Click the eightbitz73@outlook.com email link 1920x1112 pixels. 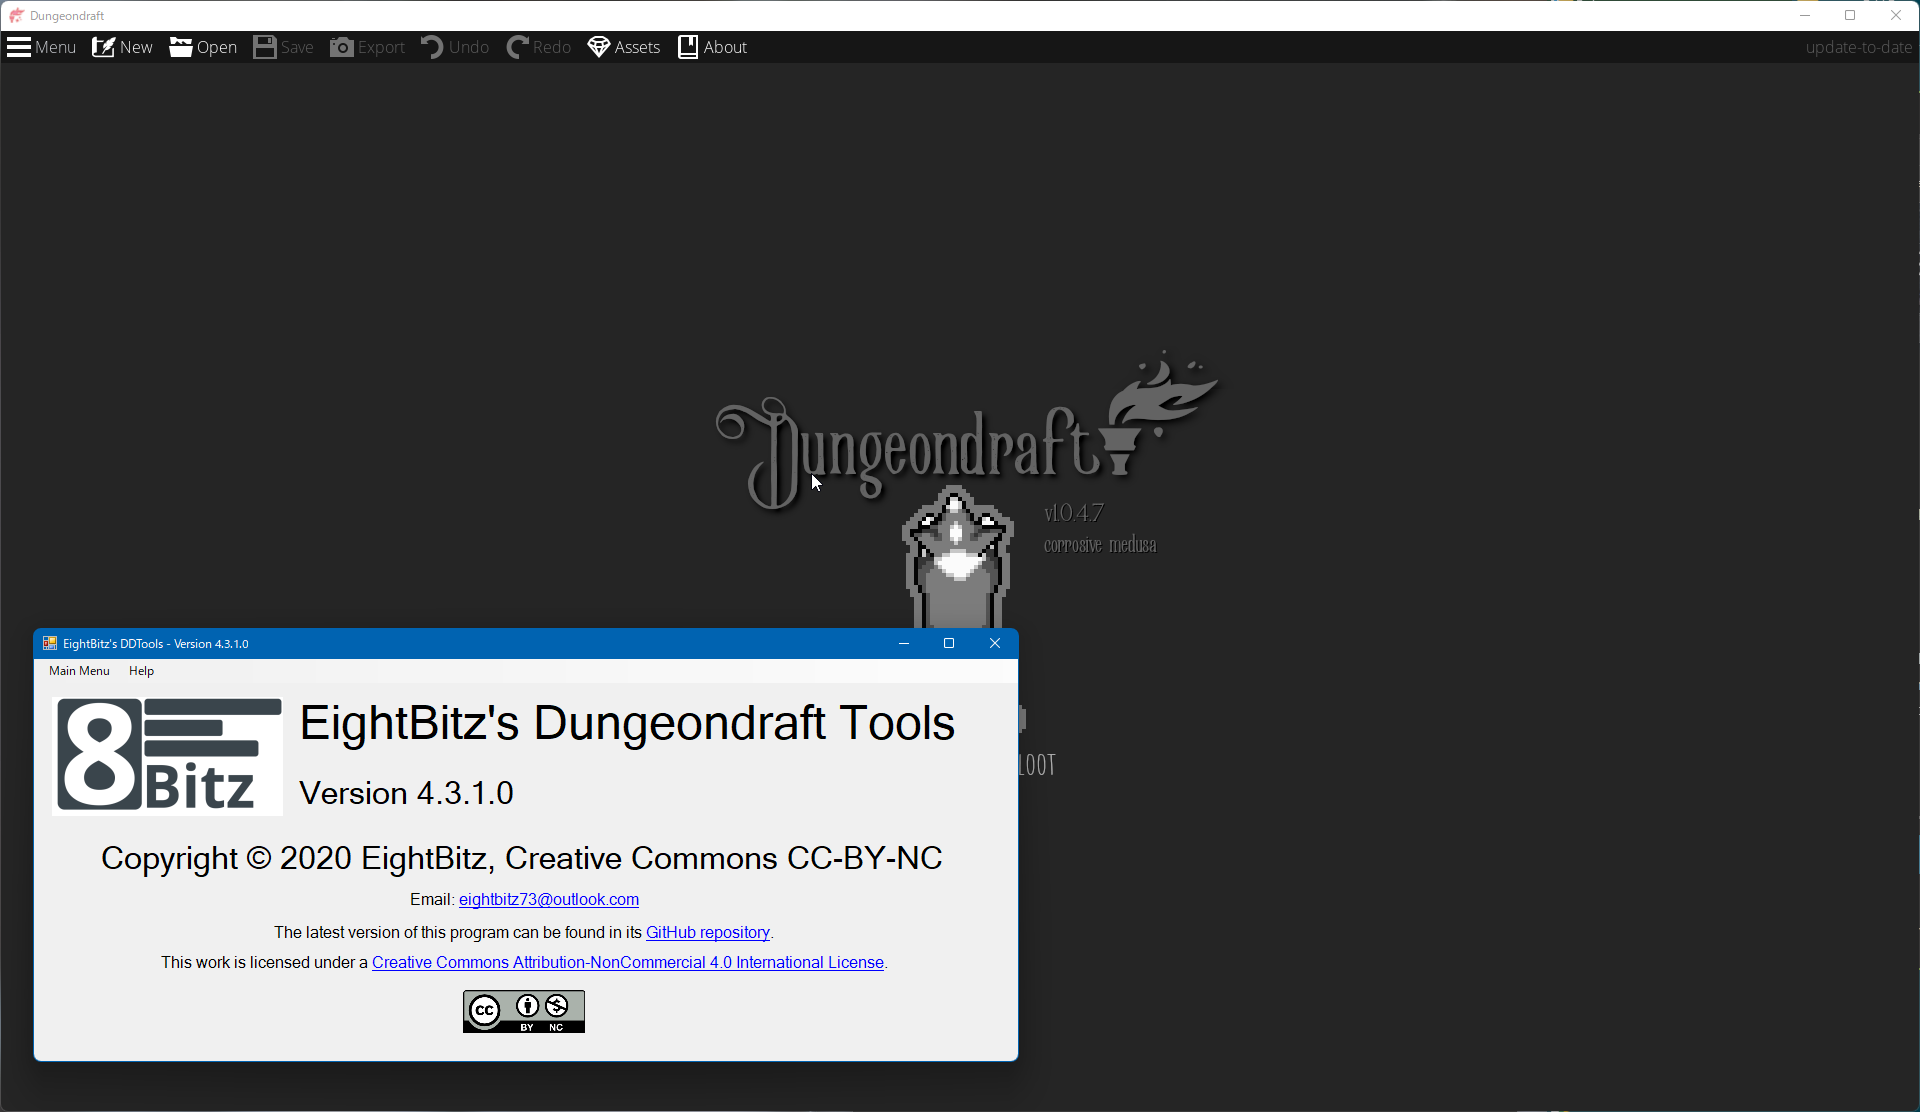(x=549, y=900)
